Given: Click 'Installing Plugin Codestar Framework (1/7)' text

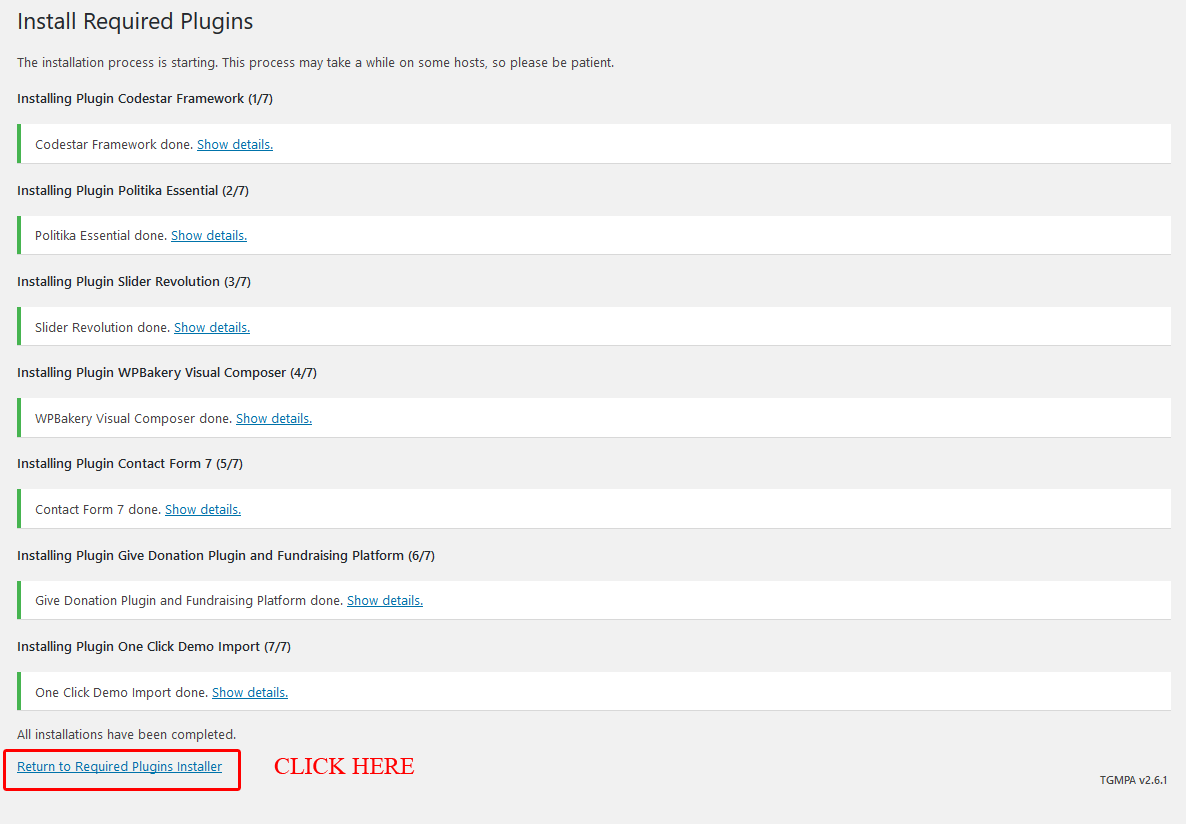Looking at the screenshot, I should (x=144, y=98).
